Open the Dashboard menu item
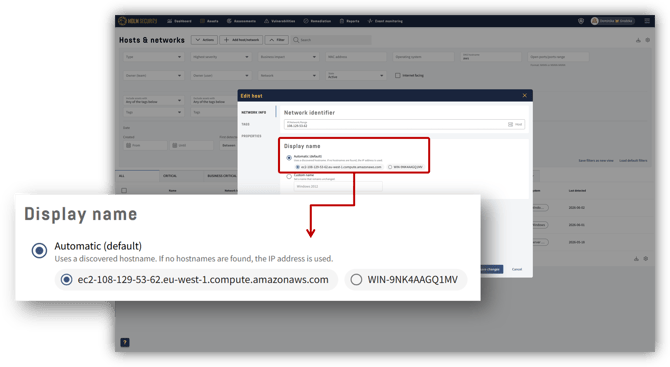 click(x=179, y=21)
